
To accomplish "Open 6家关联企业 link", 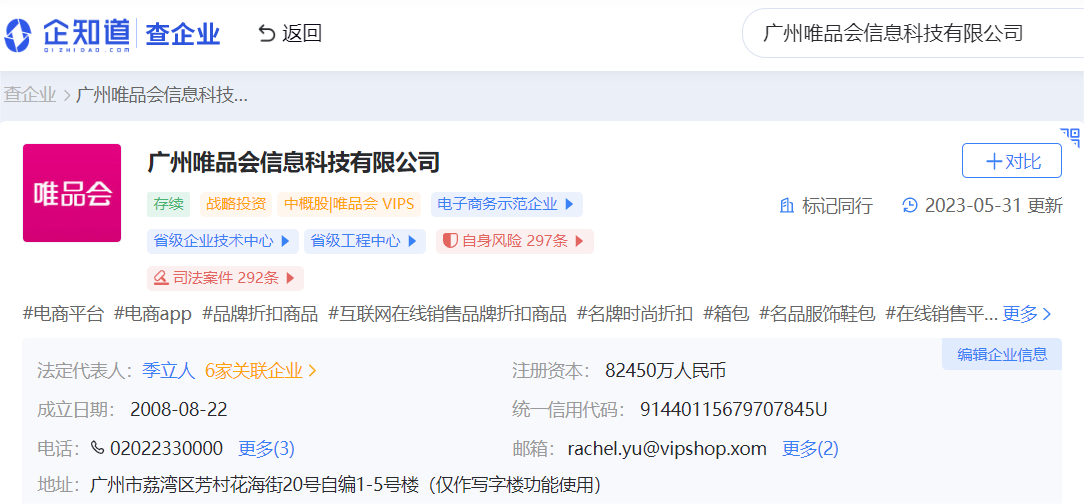I will [x=261, y=371].
